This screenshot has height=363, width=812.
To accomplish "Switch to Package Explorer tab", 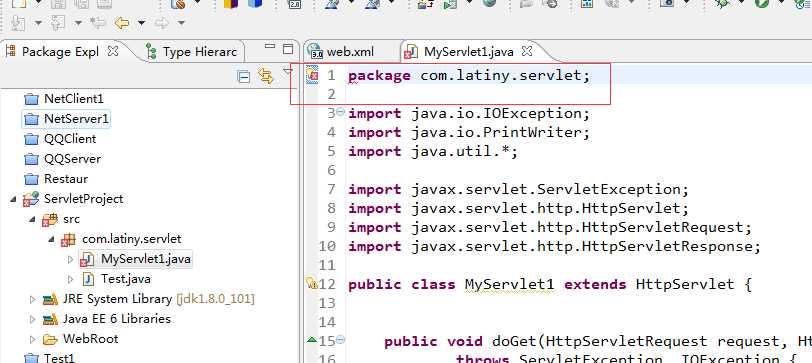I will click(60, 52).
